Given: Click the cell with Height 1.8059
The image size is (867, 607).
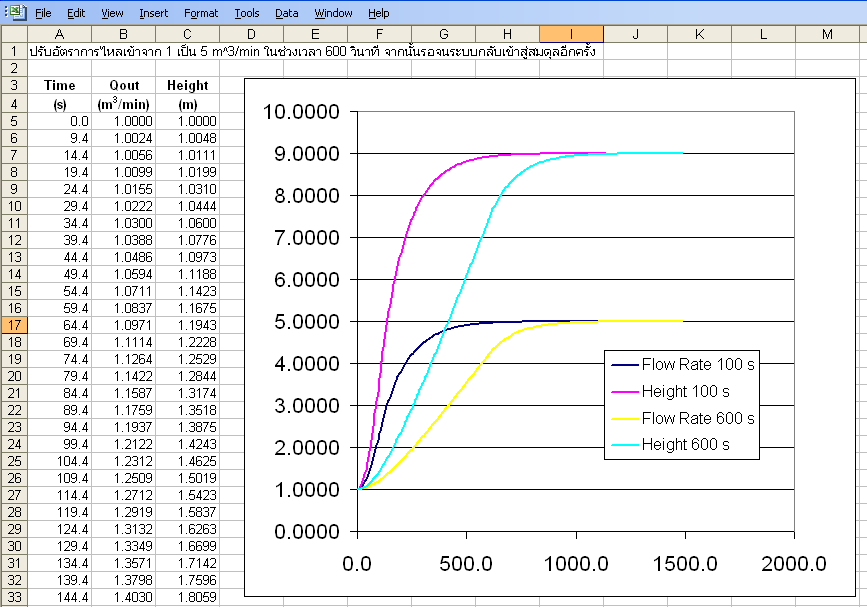Looking at the screenshot, I should [x=187, y=598].
